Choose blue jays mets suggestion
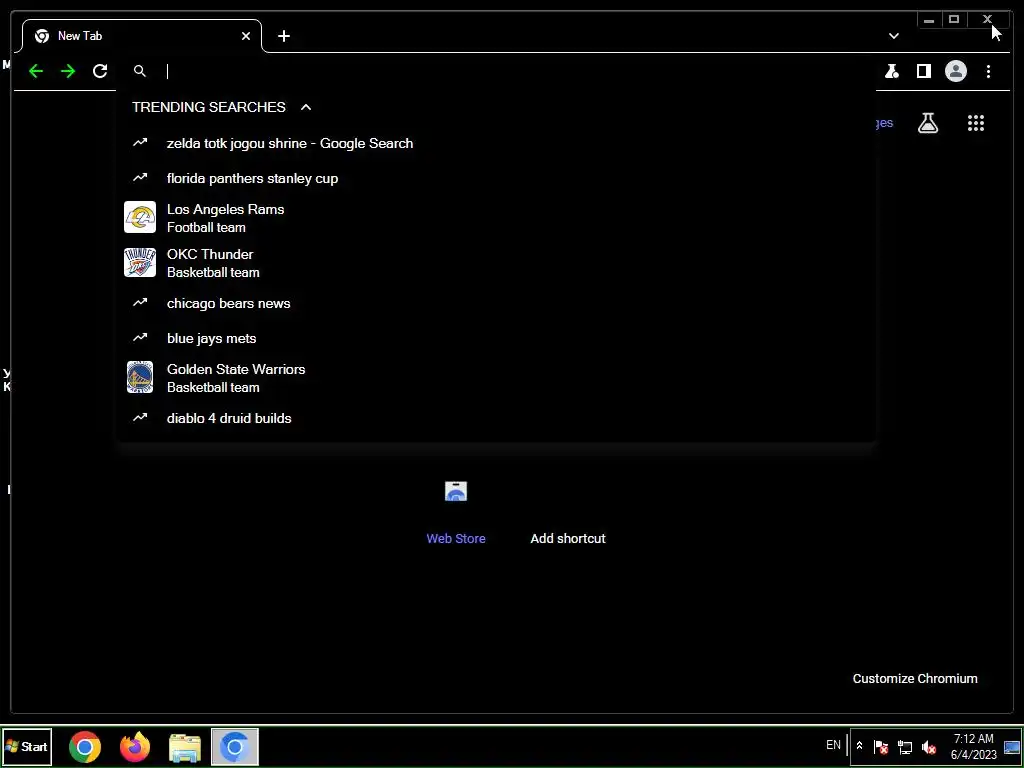 point(496,338)
